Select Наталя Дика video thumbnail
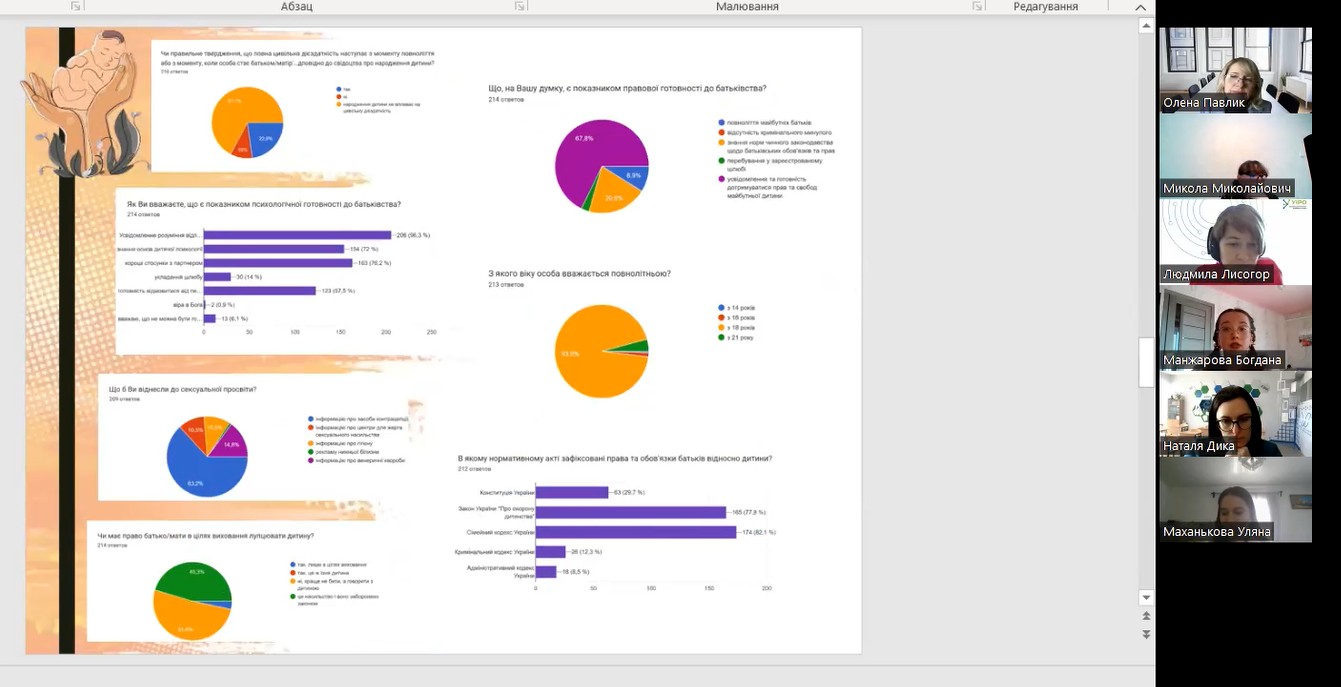The image size is (1341, 687). point(1235,414)
